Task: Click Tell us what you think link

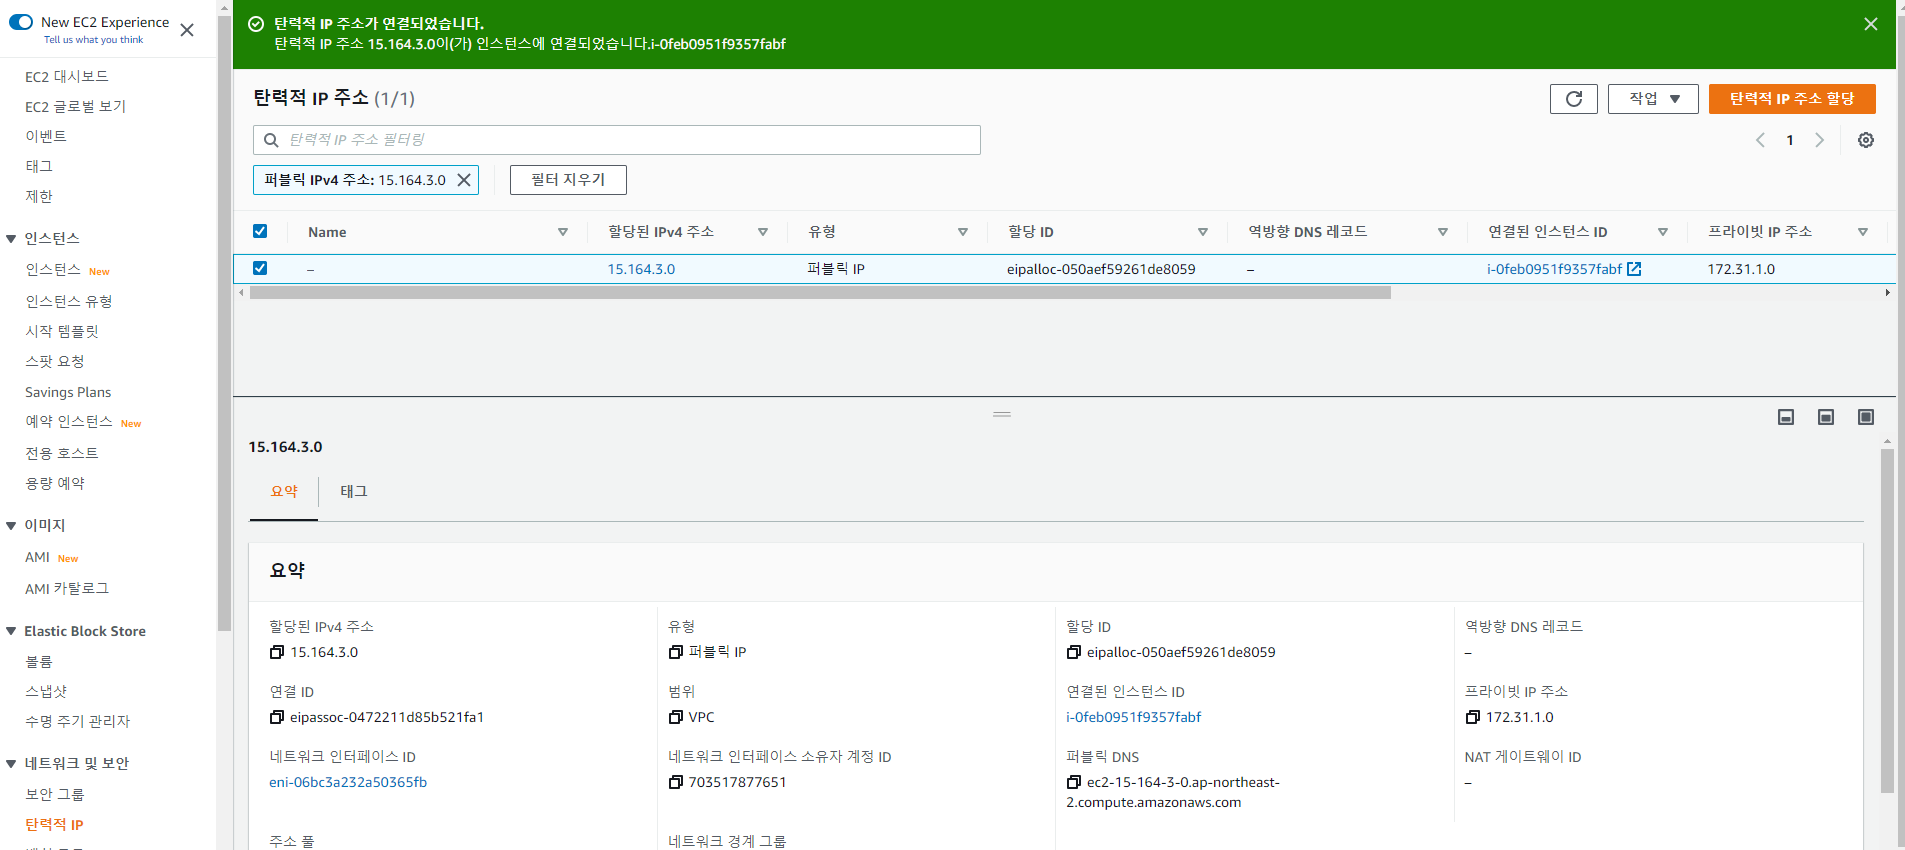Action: tap(93, 40)
